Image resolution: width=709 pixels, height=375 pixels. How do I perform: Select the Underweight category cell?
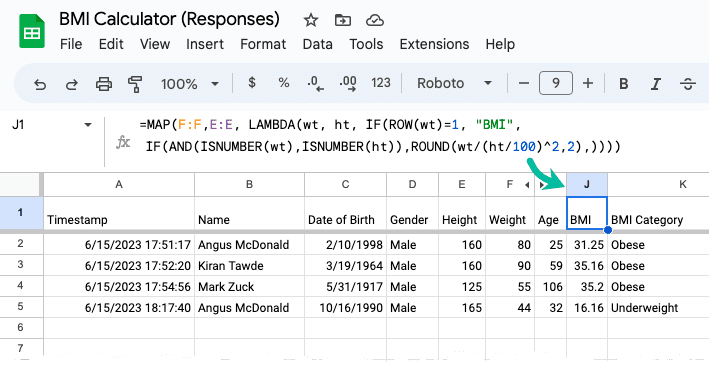tap(658, 308)
